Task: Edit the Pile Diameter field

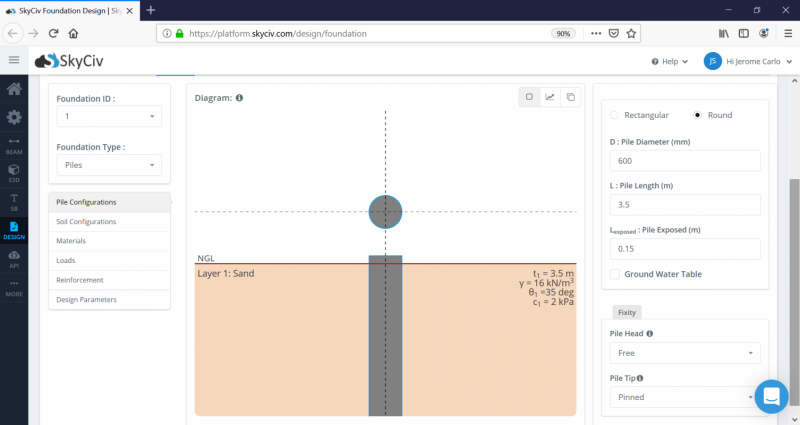Action: tap(685, 161)
